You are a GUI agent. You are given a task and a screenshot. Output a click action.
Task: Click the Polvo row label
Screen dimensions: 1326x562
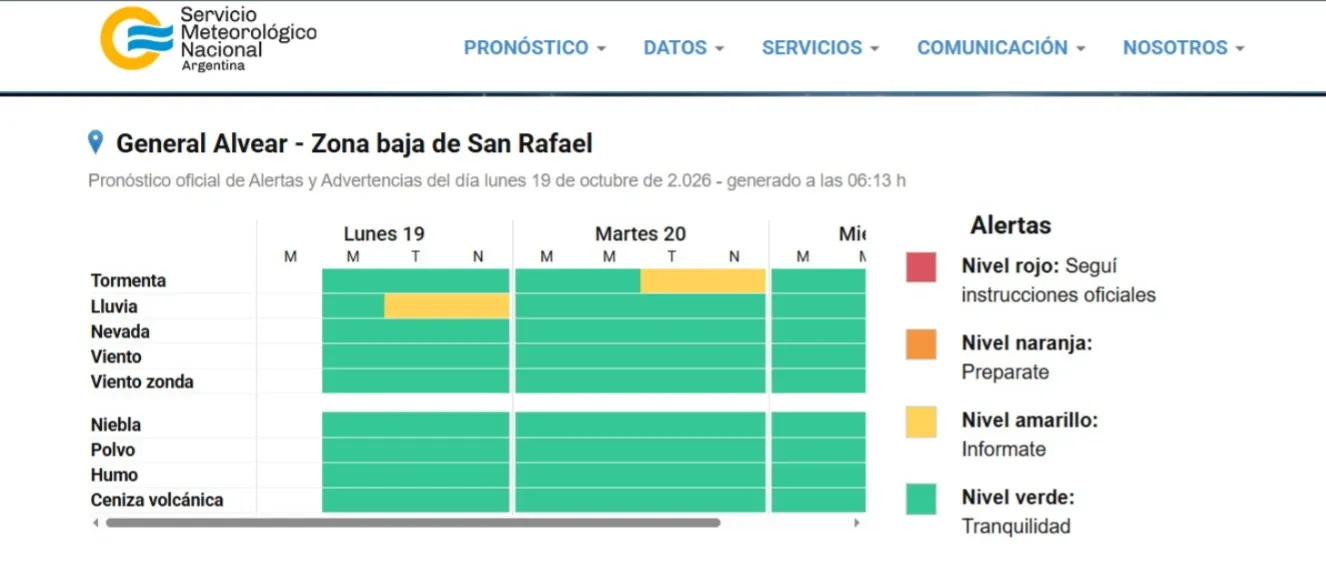click(x=112, y=450)
